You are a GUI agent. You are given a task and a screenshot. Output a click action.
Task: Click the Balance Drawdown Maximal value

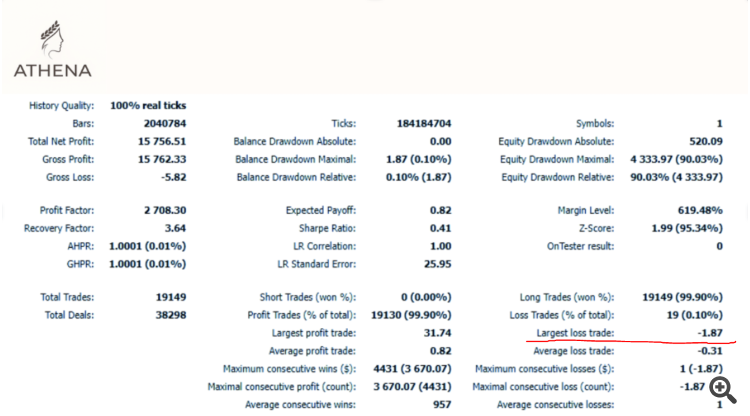click(416, 159)
